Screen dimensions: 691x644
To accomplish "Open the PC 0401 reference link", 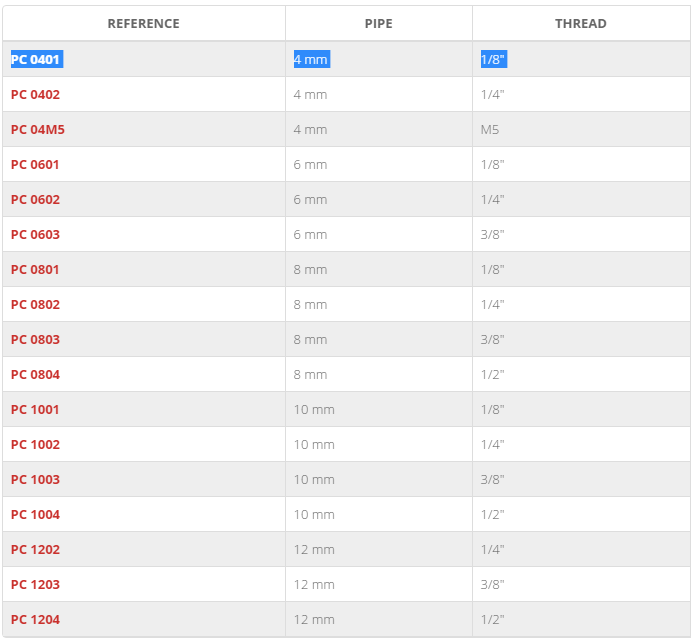I will pyautogui.click(x=35, y=59).
